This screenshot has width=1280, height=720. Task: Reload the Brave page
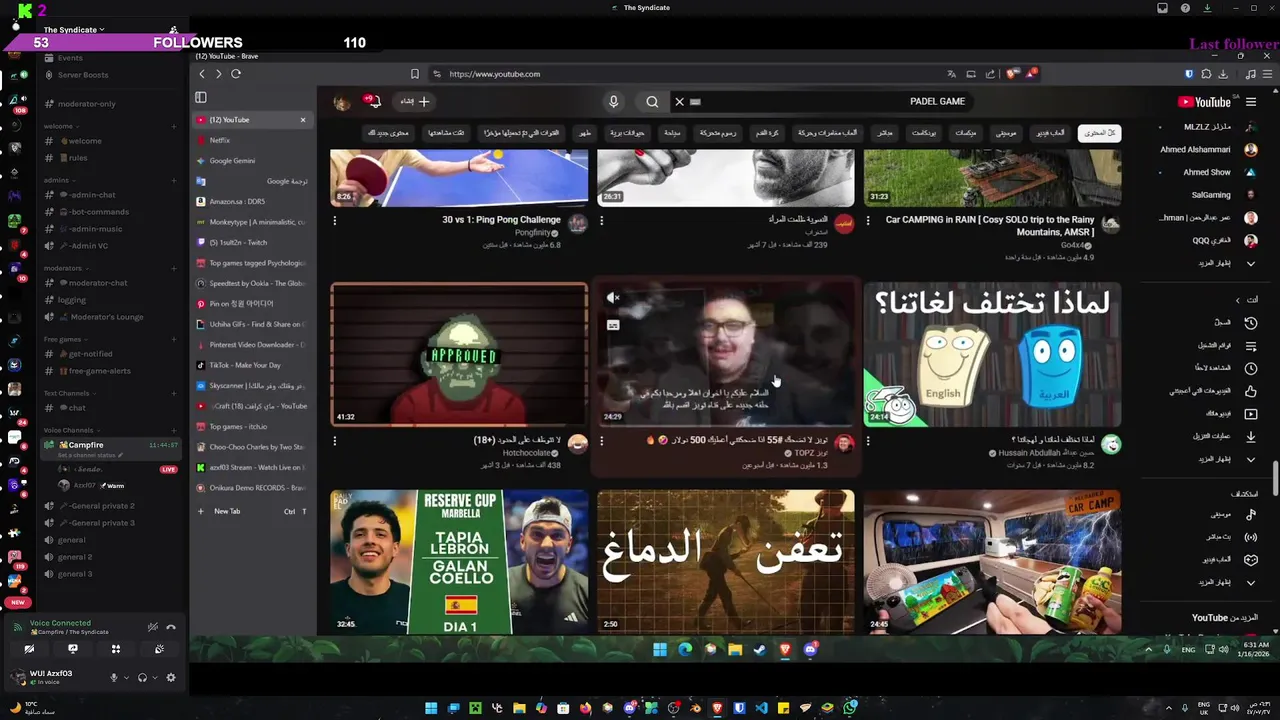(236, 74)
